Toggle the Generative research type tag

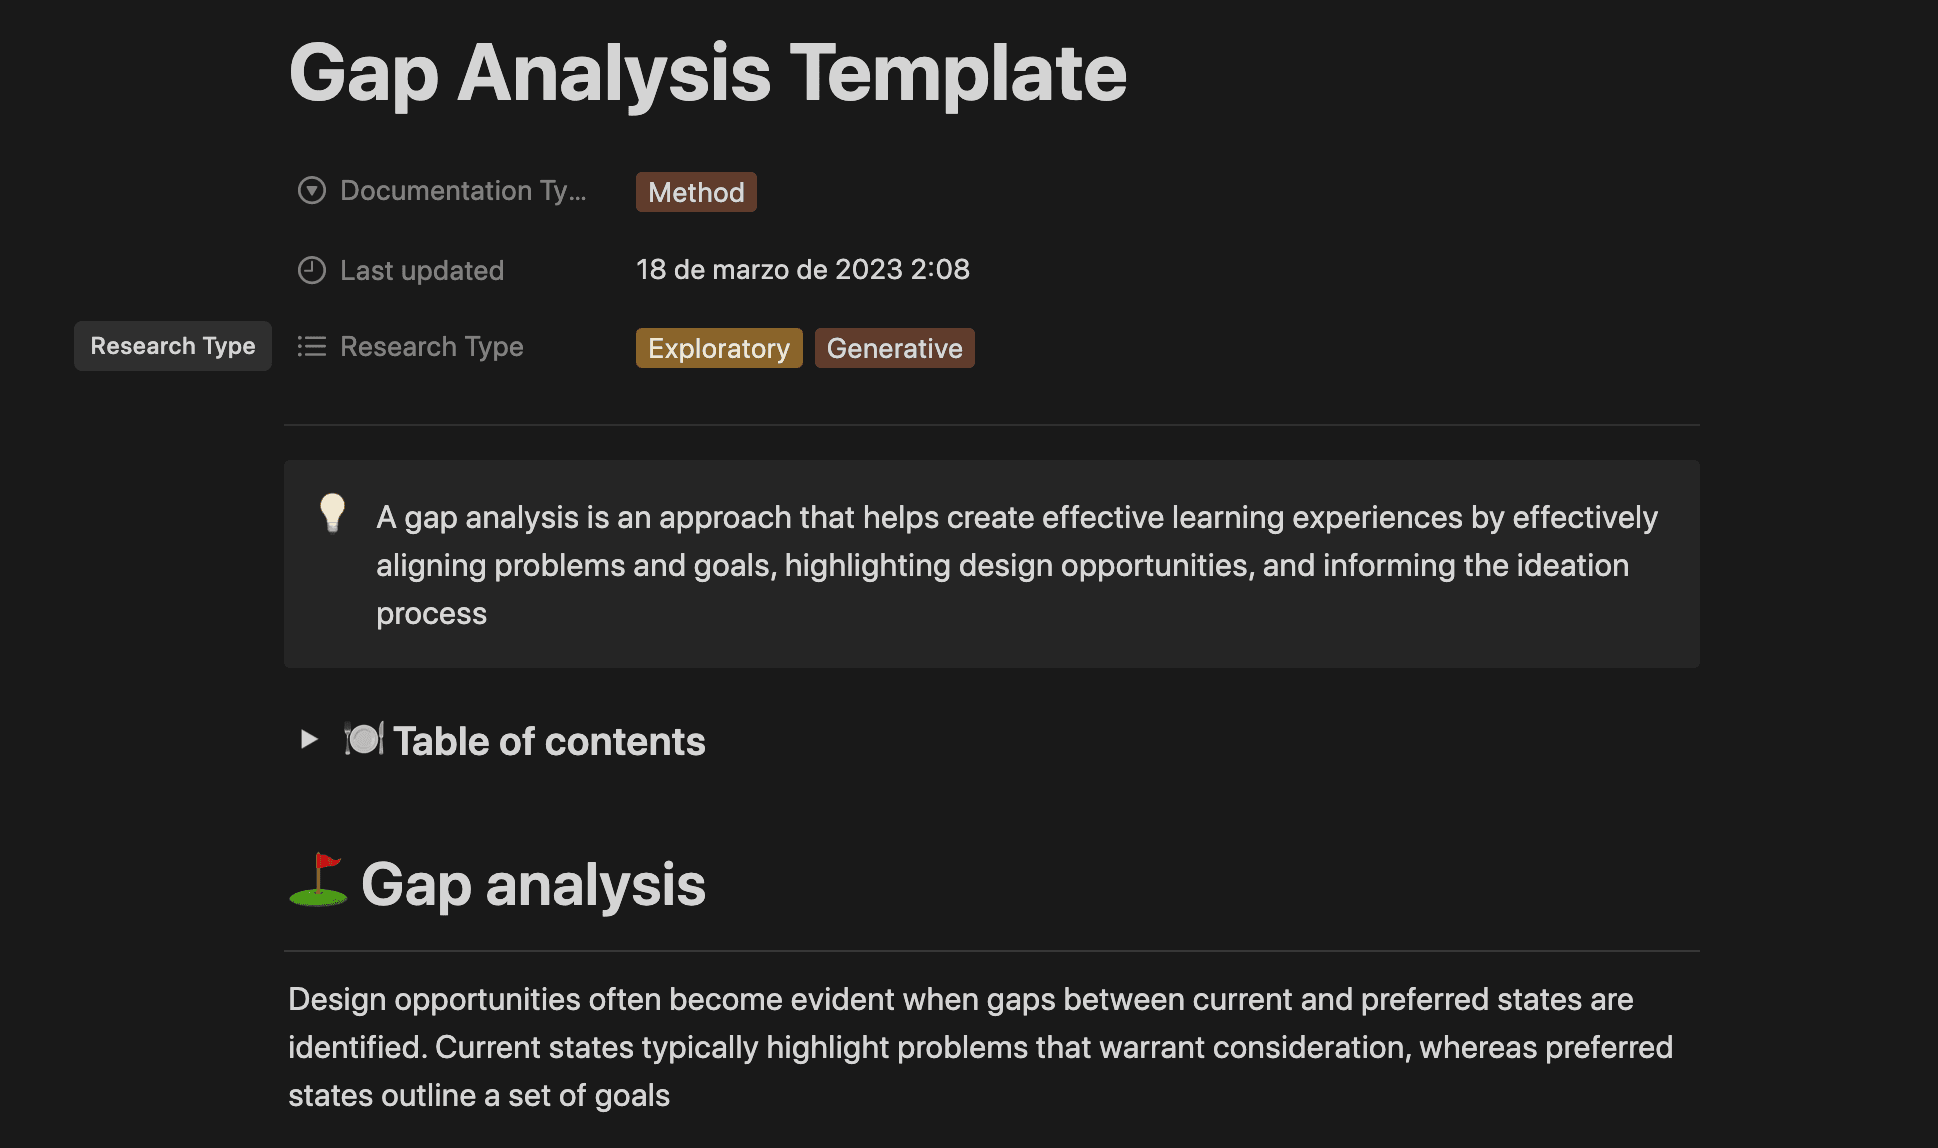coord(894,348)
